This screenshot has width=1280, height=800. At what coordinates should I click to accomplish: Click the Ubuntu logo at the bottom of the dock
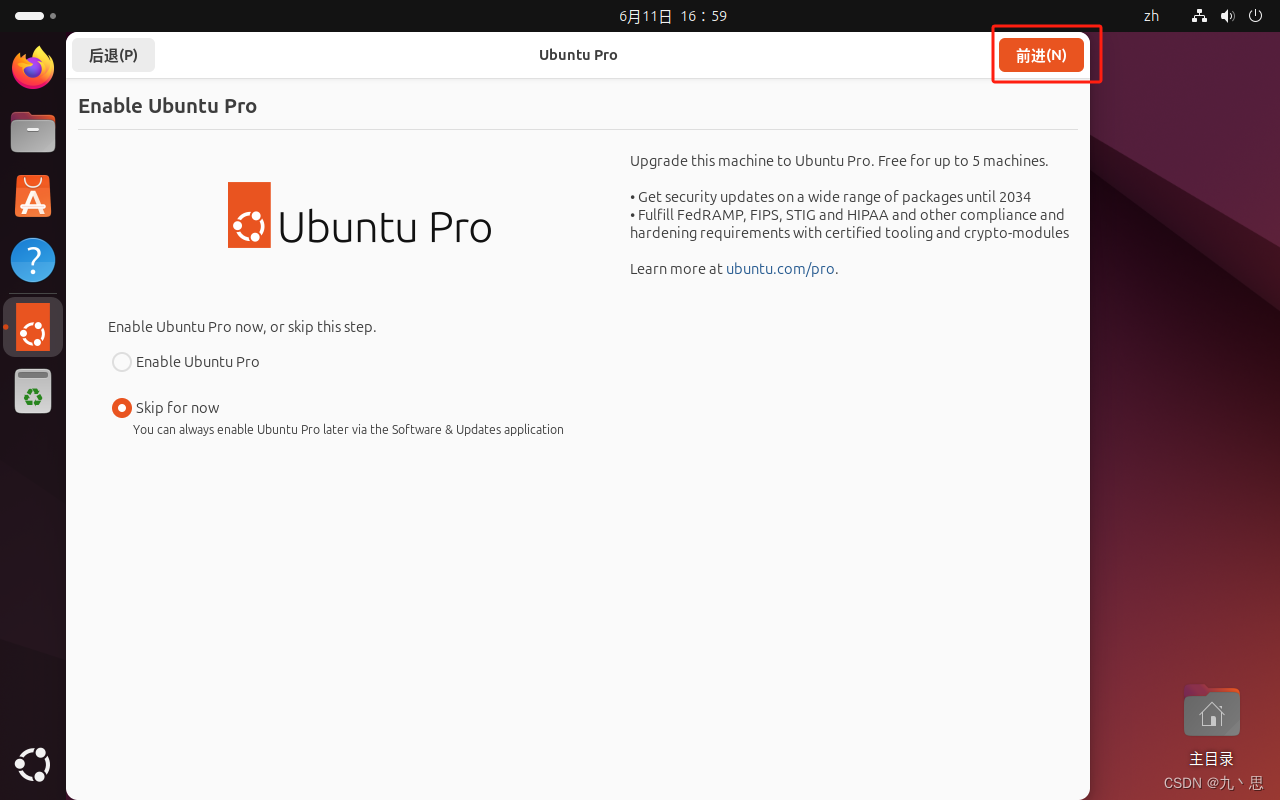coord(32,765)
